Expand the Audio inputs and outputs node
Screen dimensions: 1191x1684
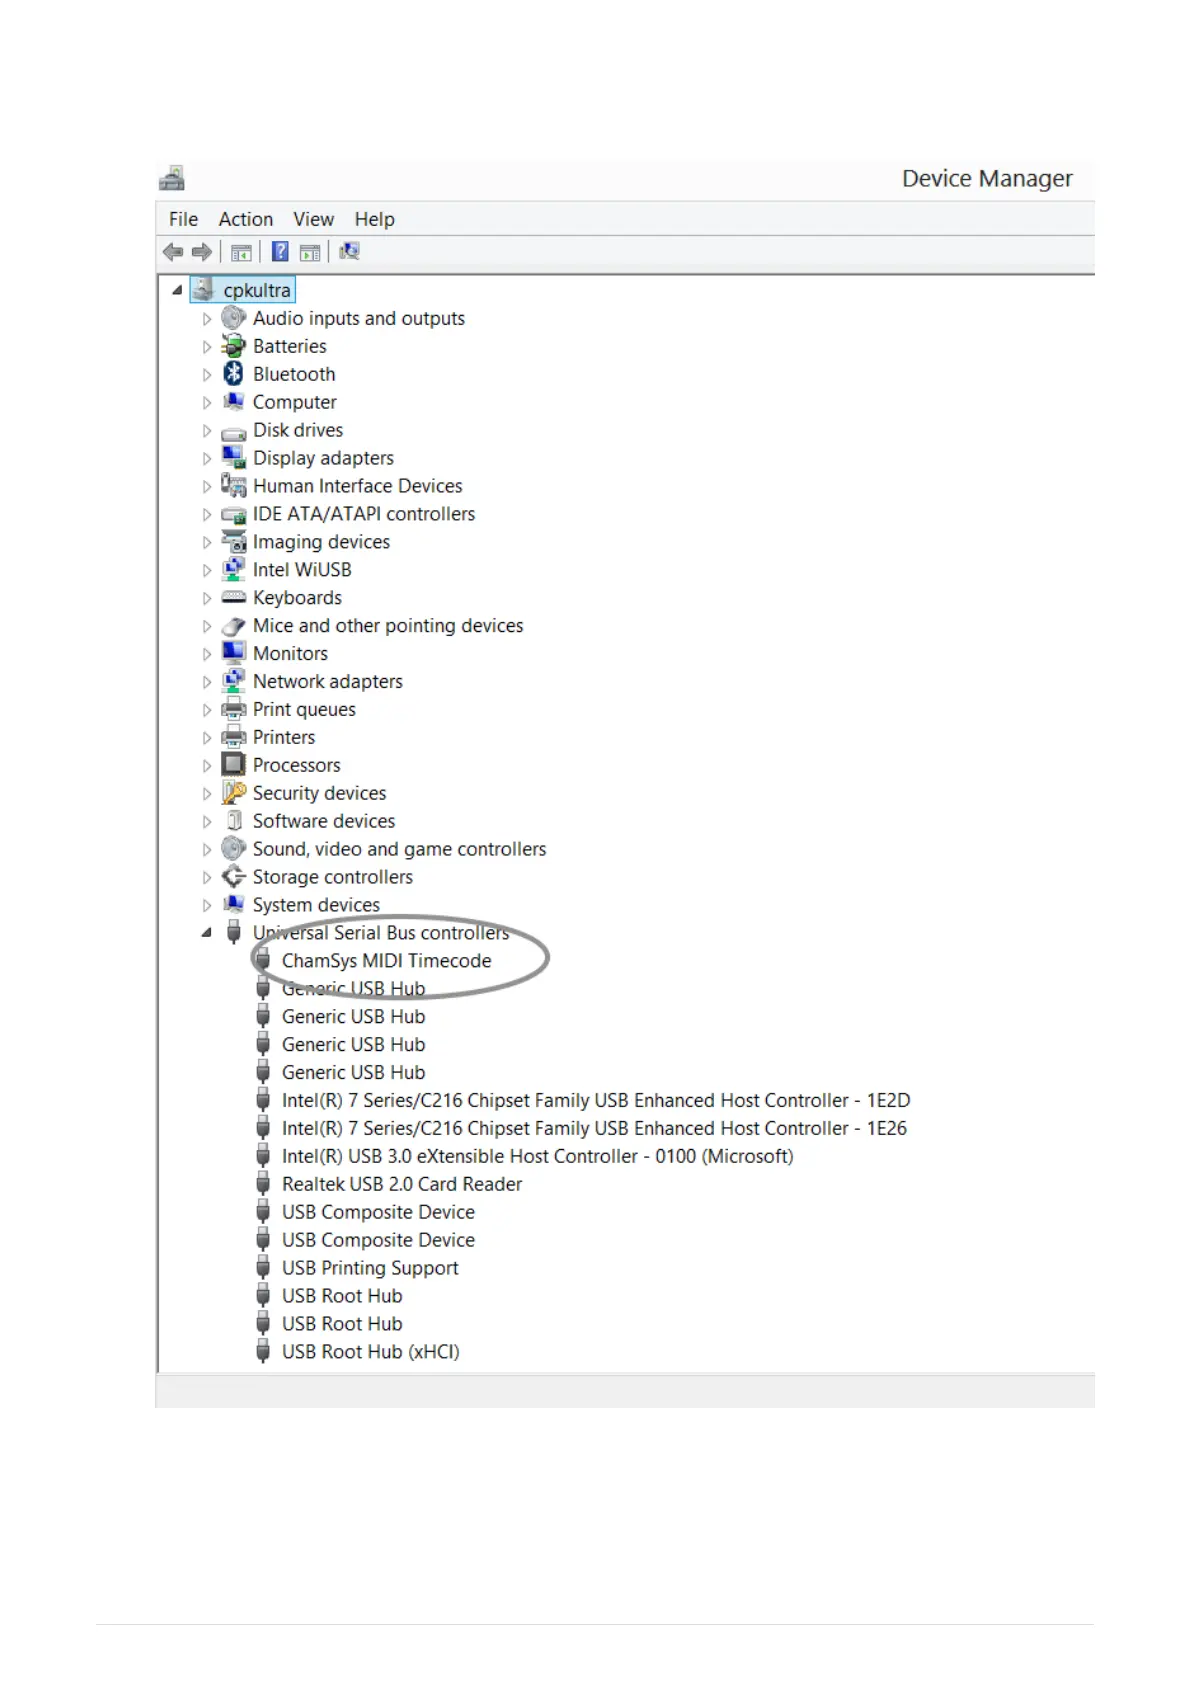207,319
